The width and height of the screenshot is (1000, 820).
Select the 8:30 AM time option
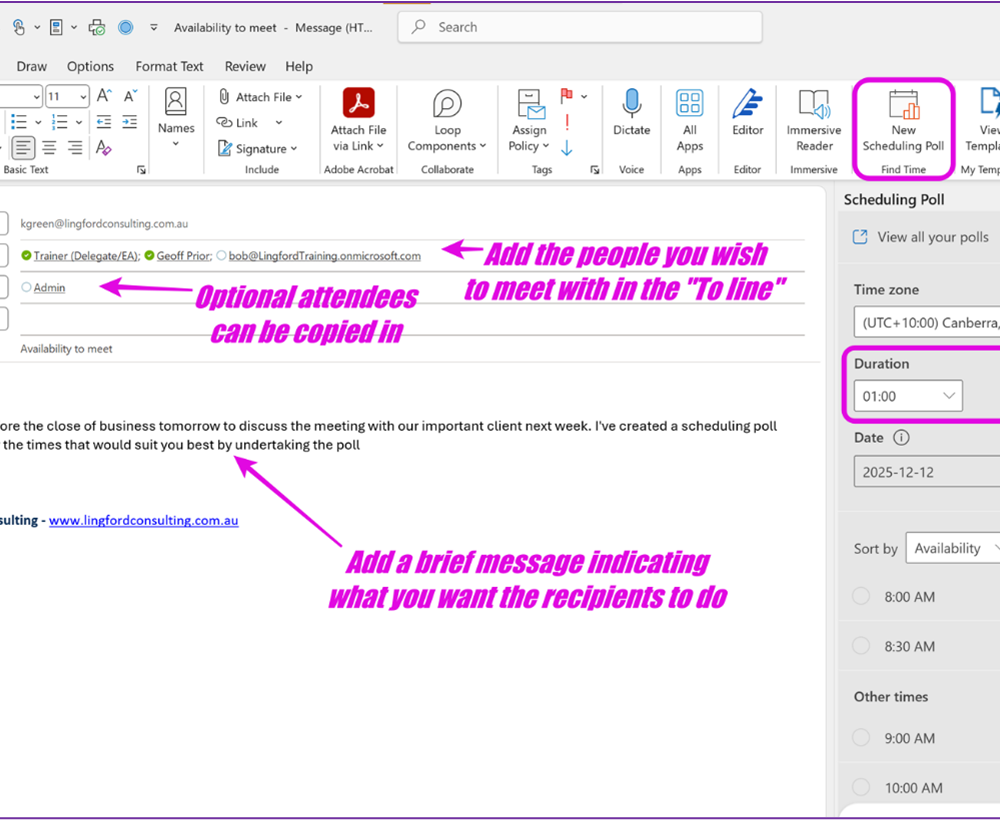861,646
